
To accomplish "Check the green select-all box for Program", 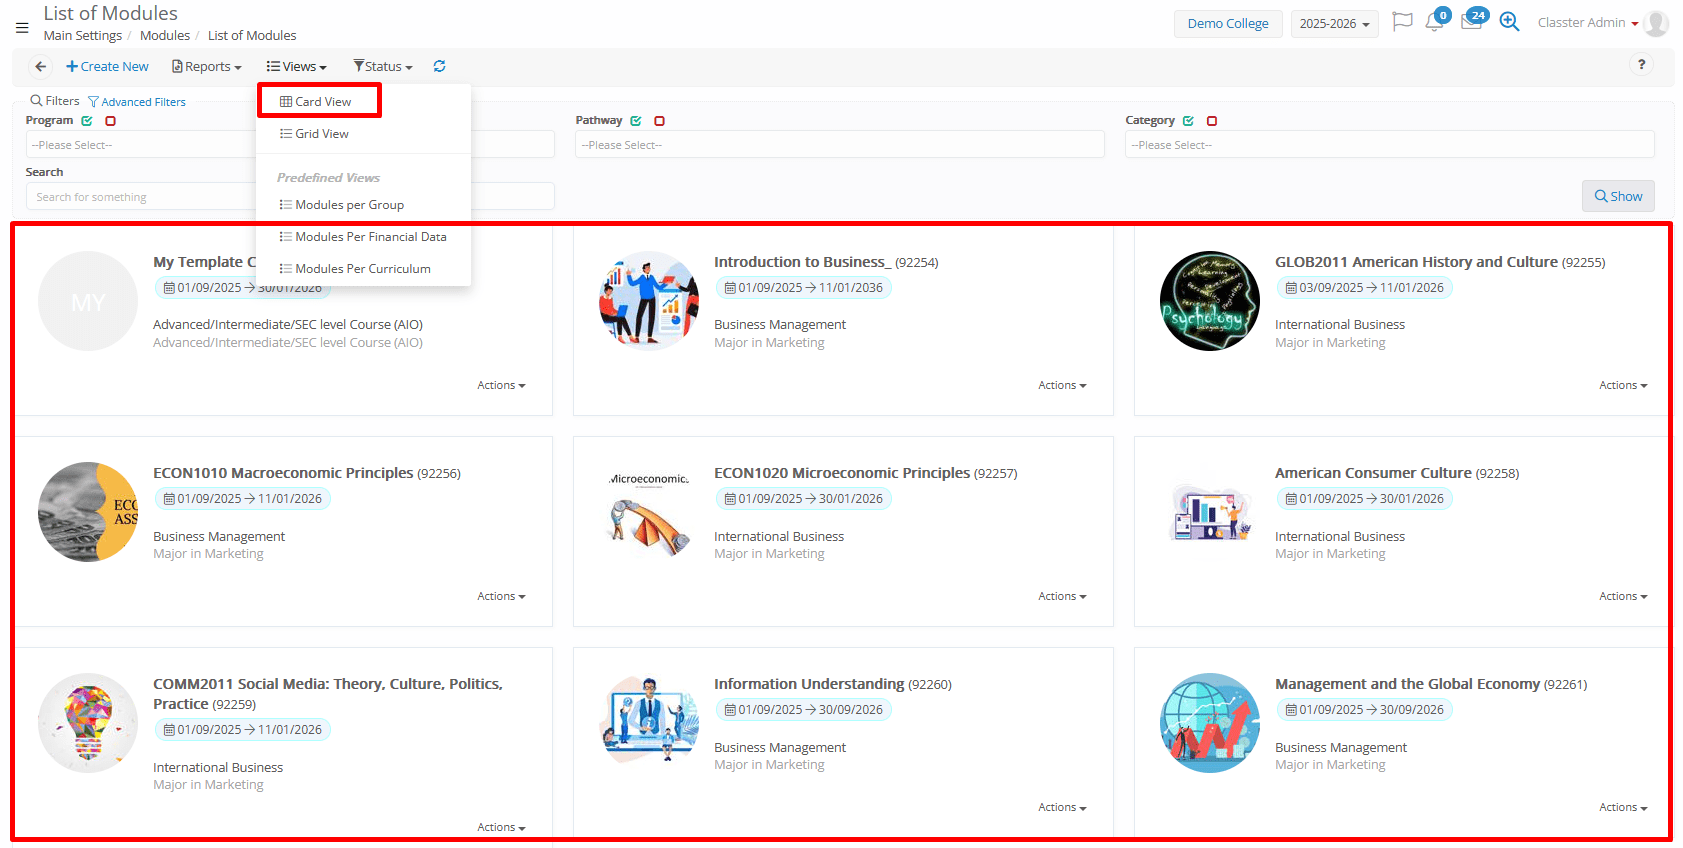I will click(87, 121).
